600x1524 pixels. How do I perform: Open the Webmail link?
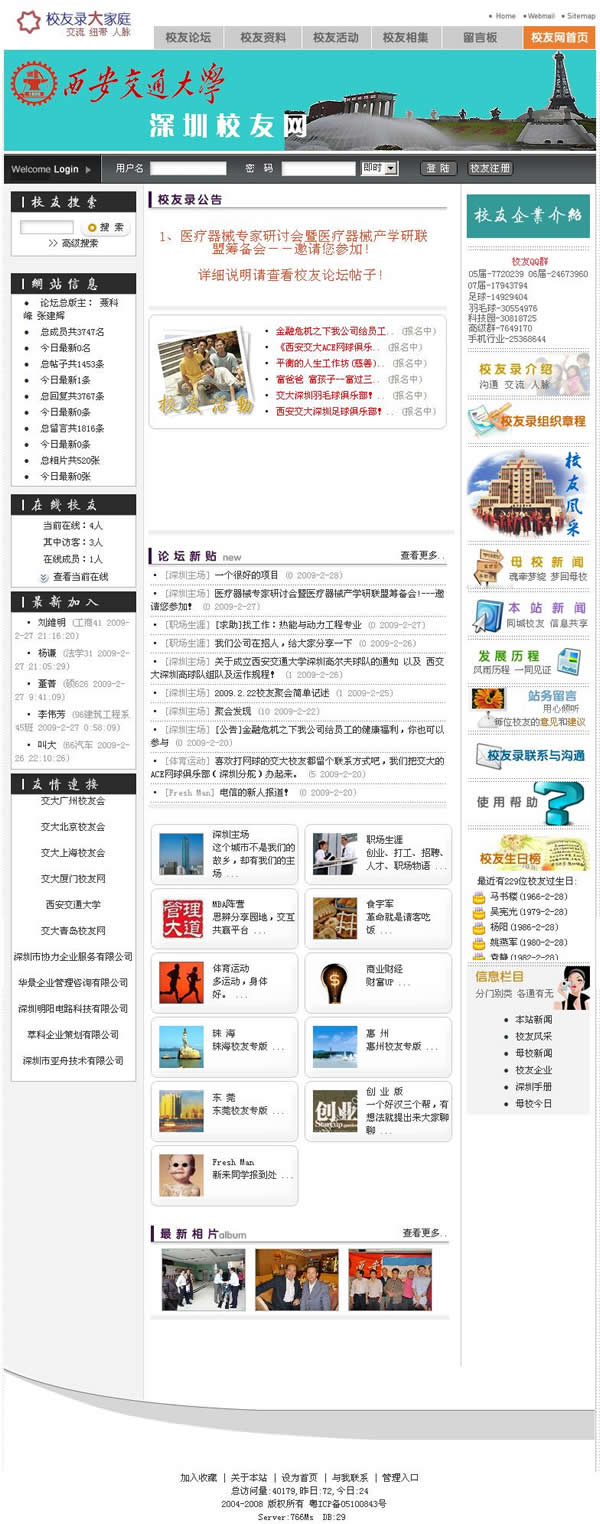541,16
